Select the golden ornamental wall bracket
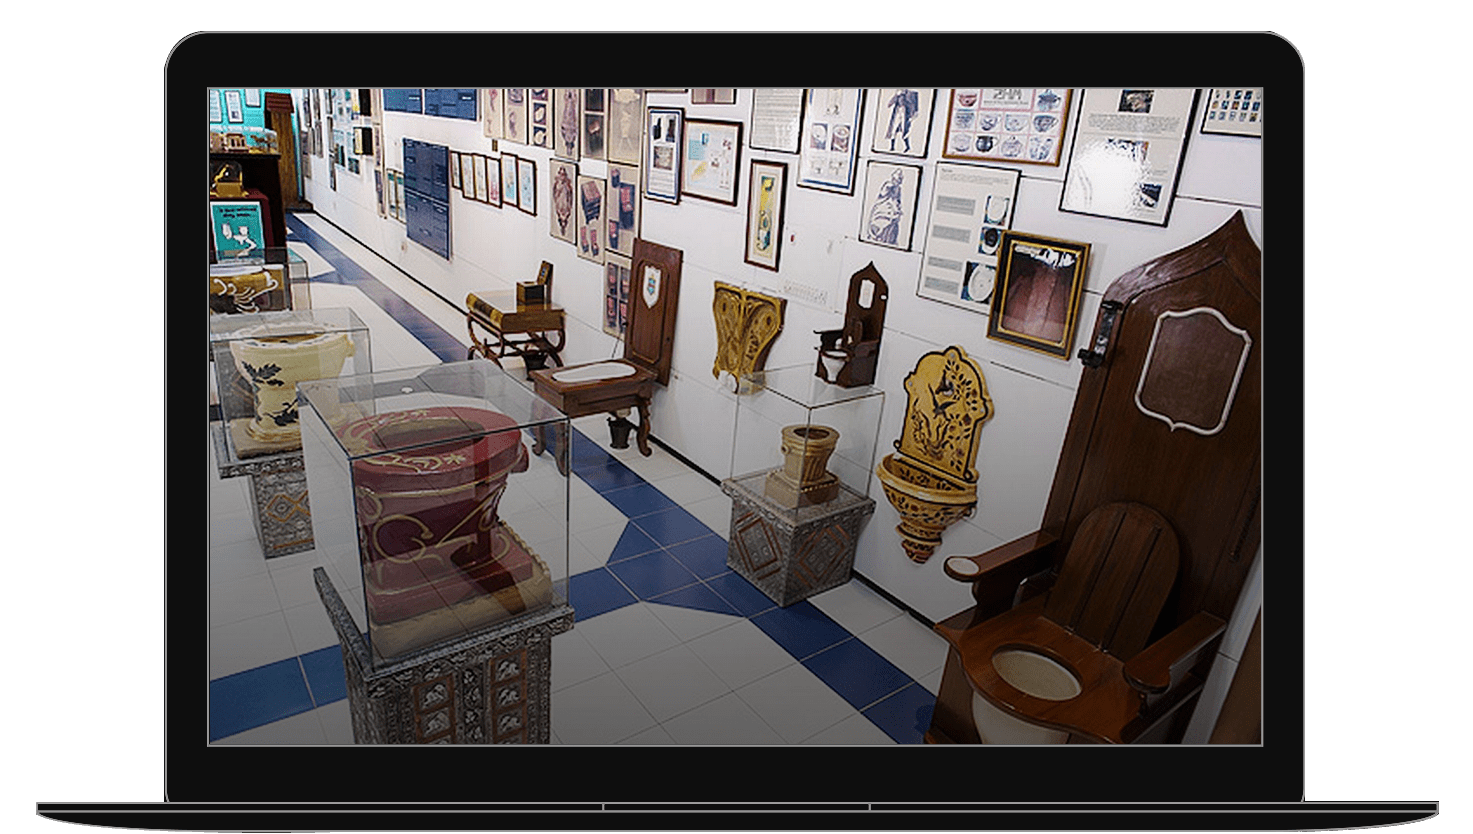Screen dimensions: 1473x834 click(x=747, y=328)
